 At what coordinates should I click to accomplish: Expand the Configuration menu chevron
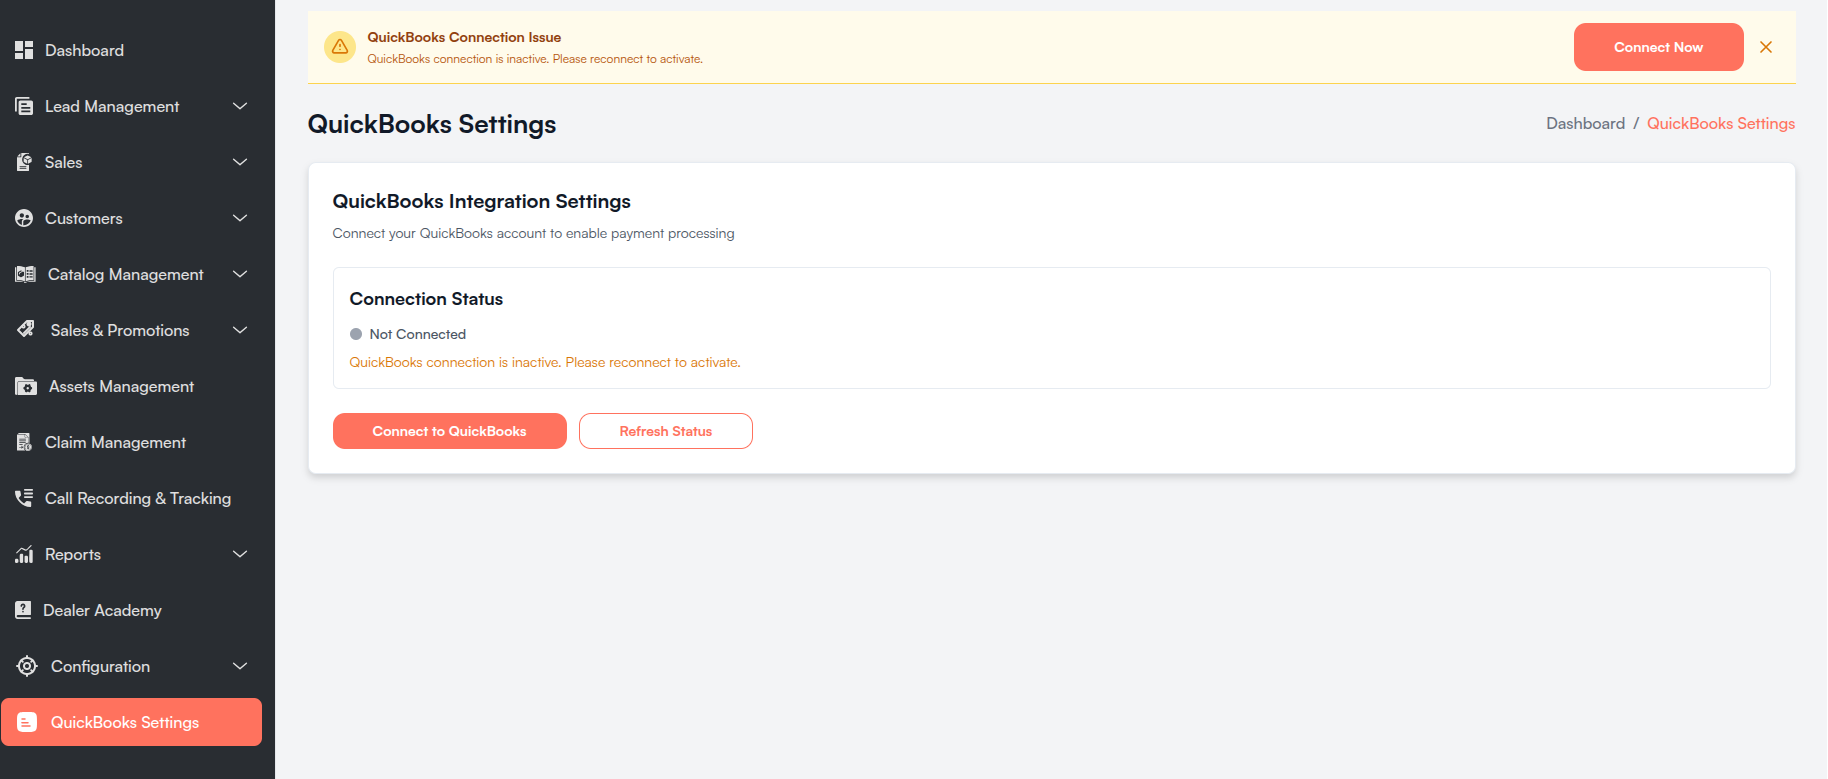(240, 666)
